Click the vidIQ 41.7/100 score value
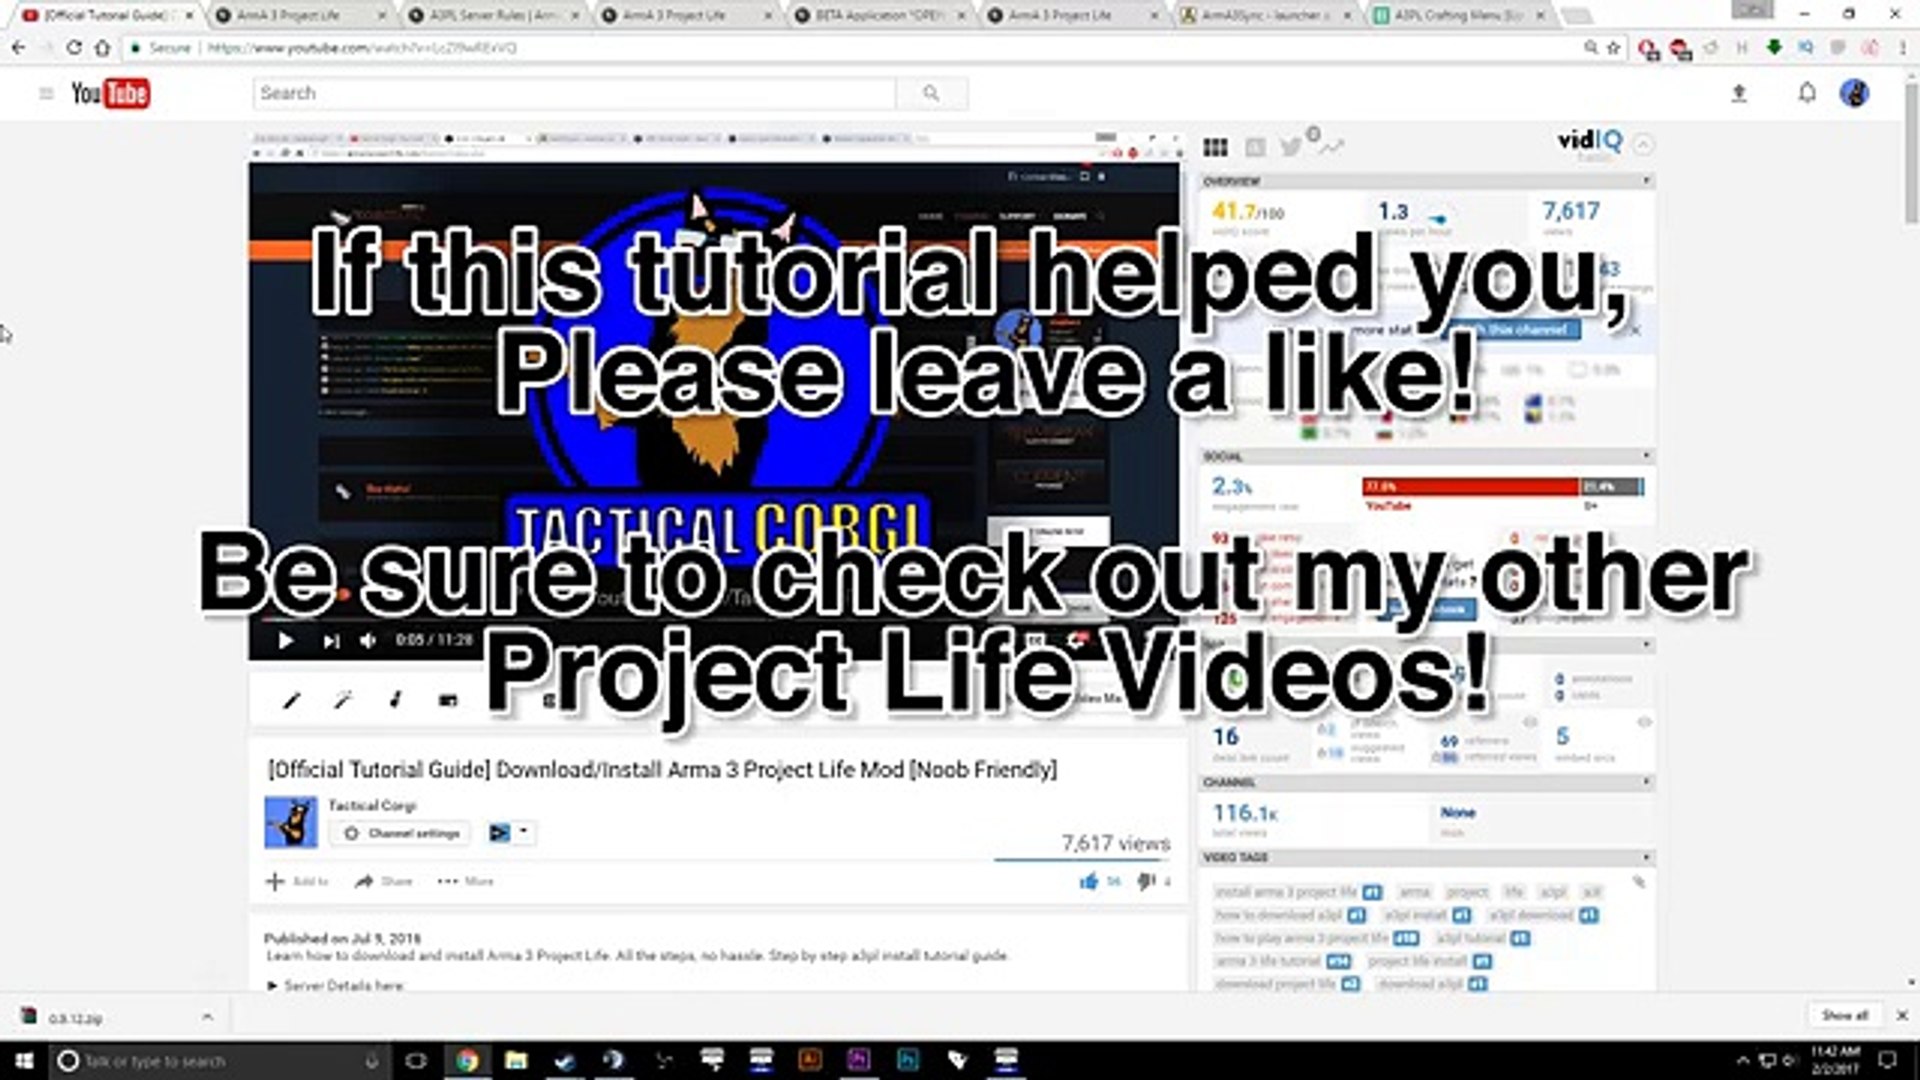The image size is (1920, 1080). click(1247, 211)
